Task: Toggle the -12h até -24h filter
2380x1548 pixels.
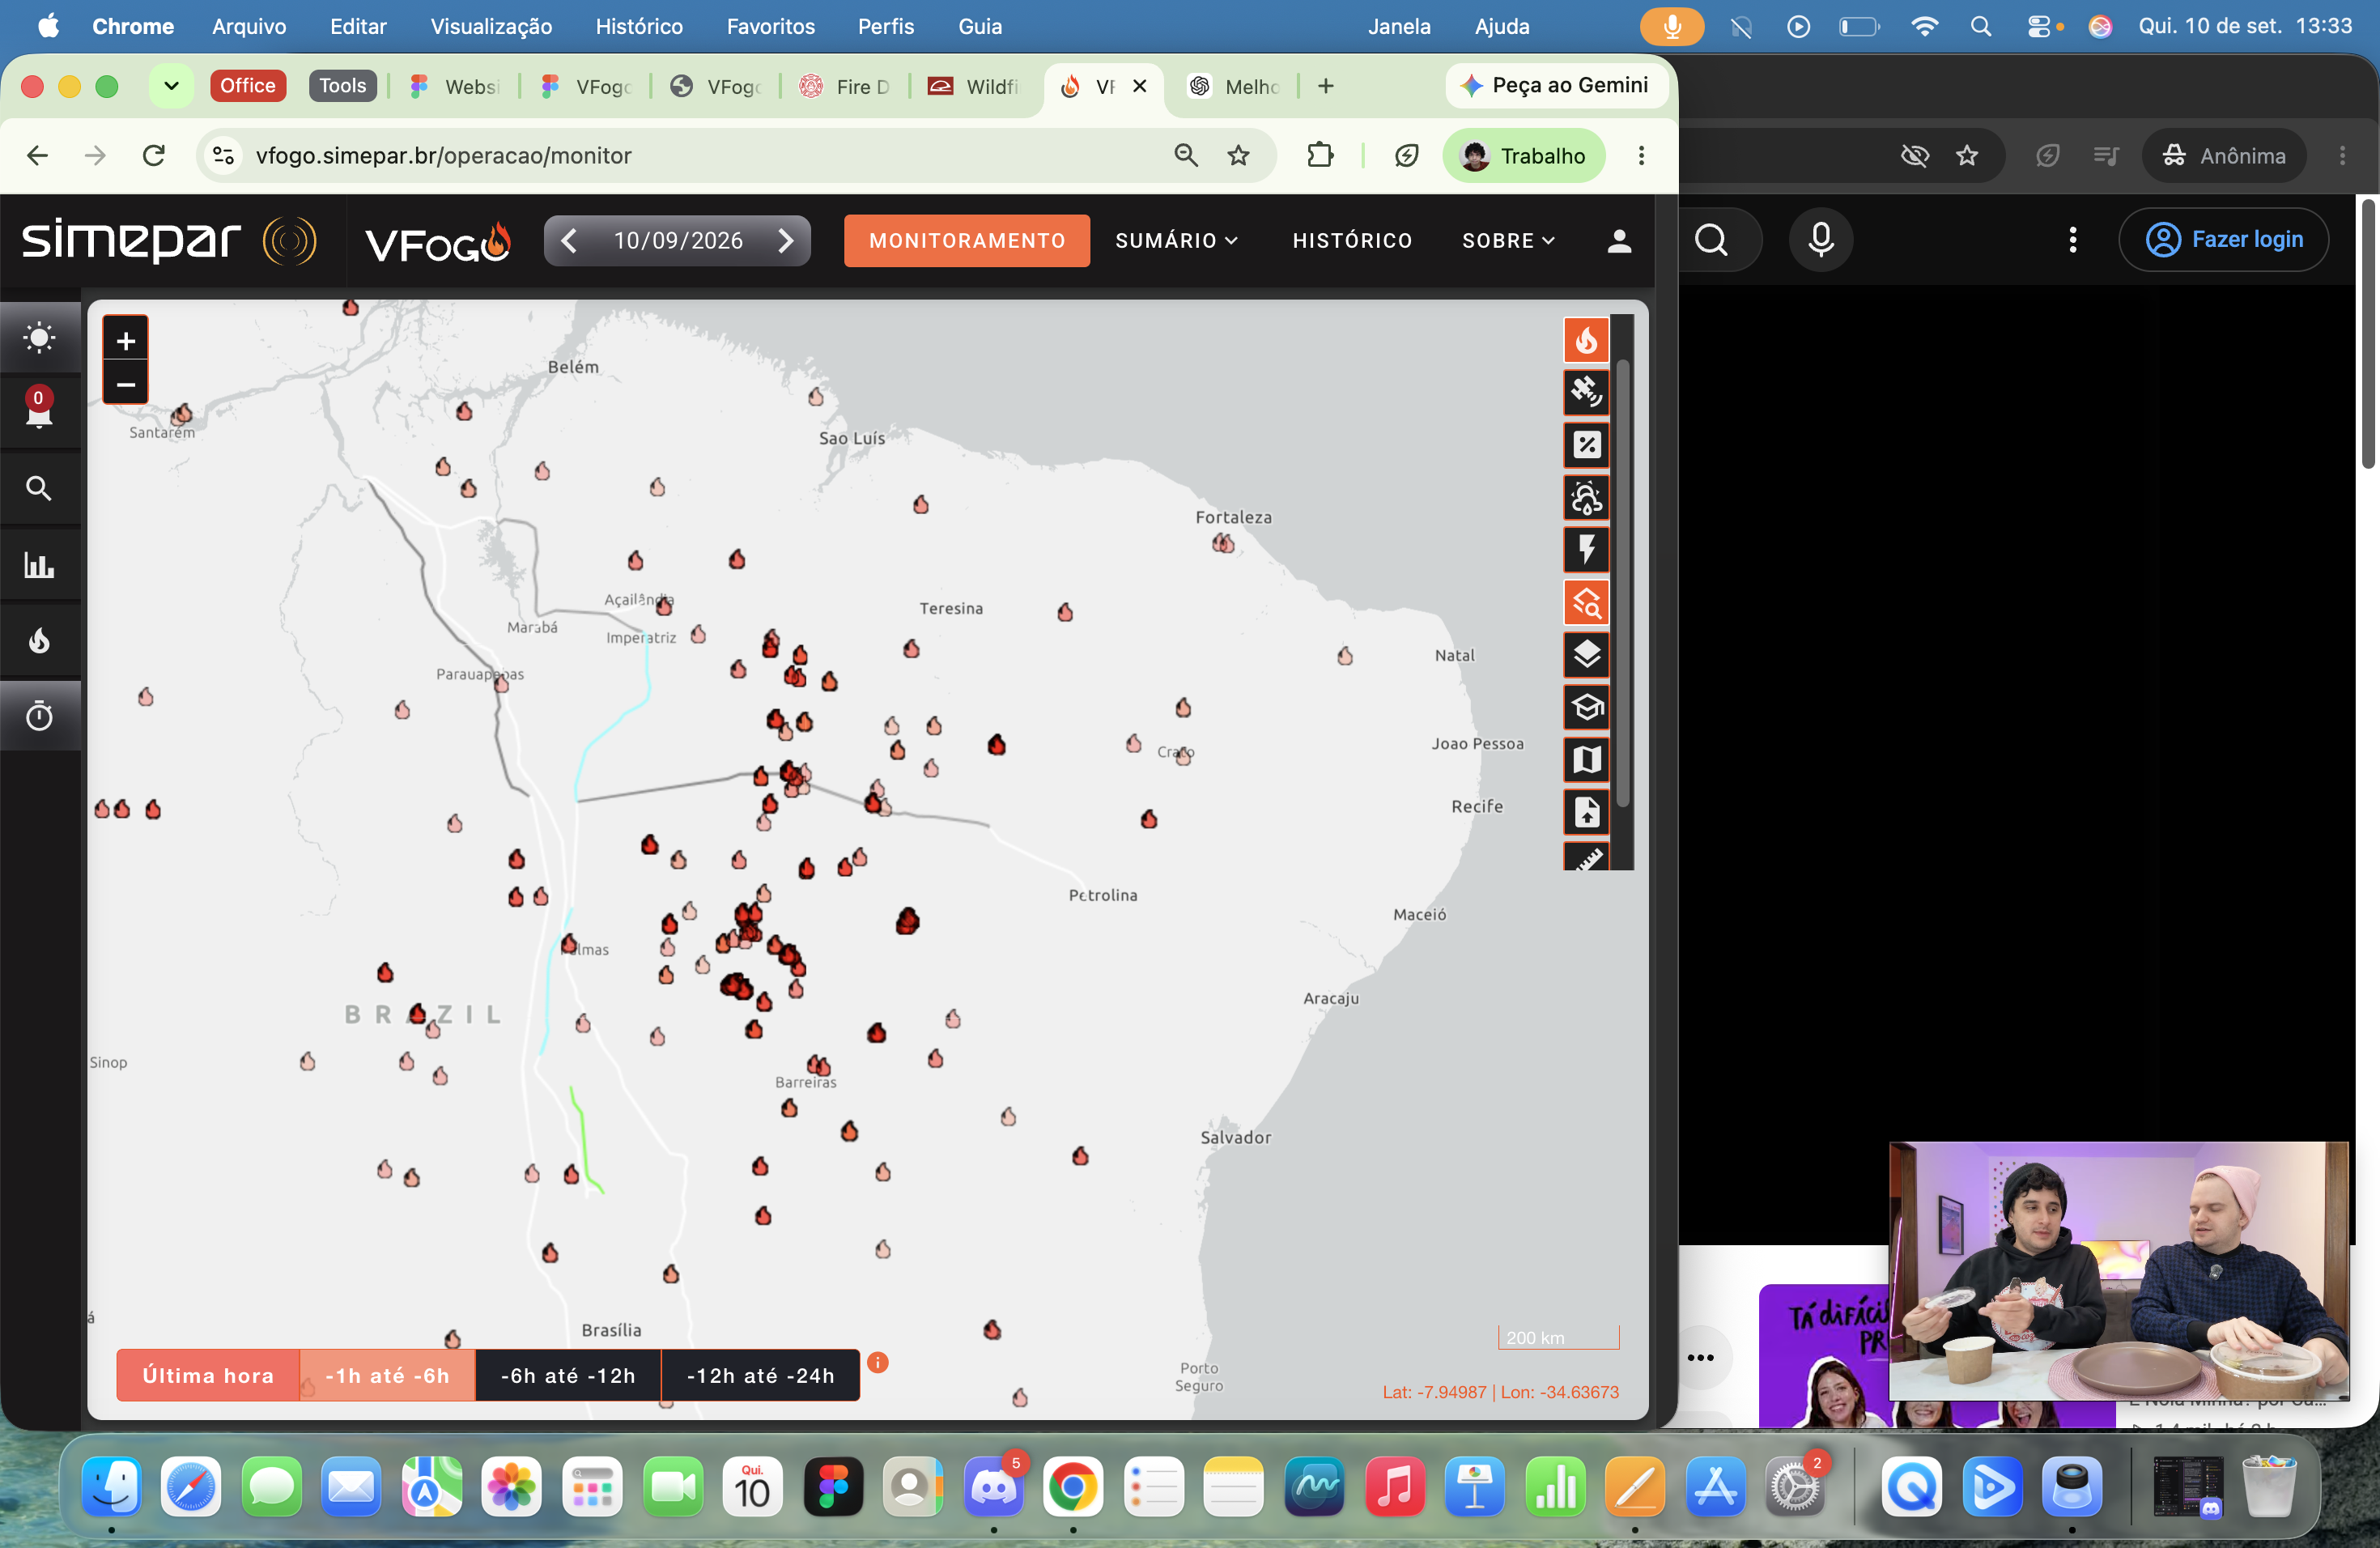Action: [x=760, y=1375]
